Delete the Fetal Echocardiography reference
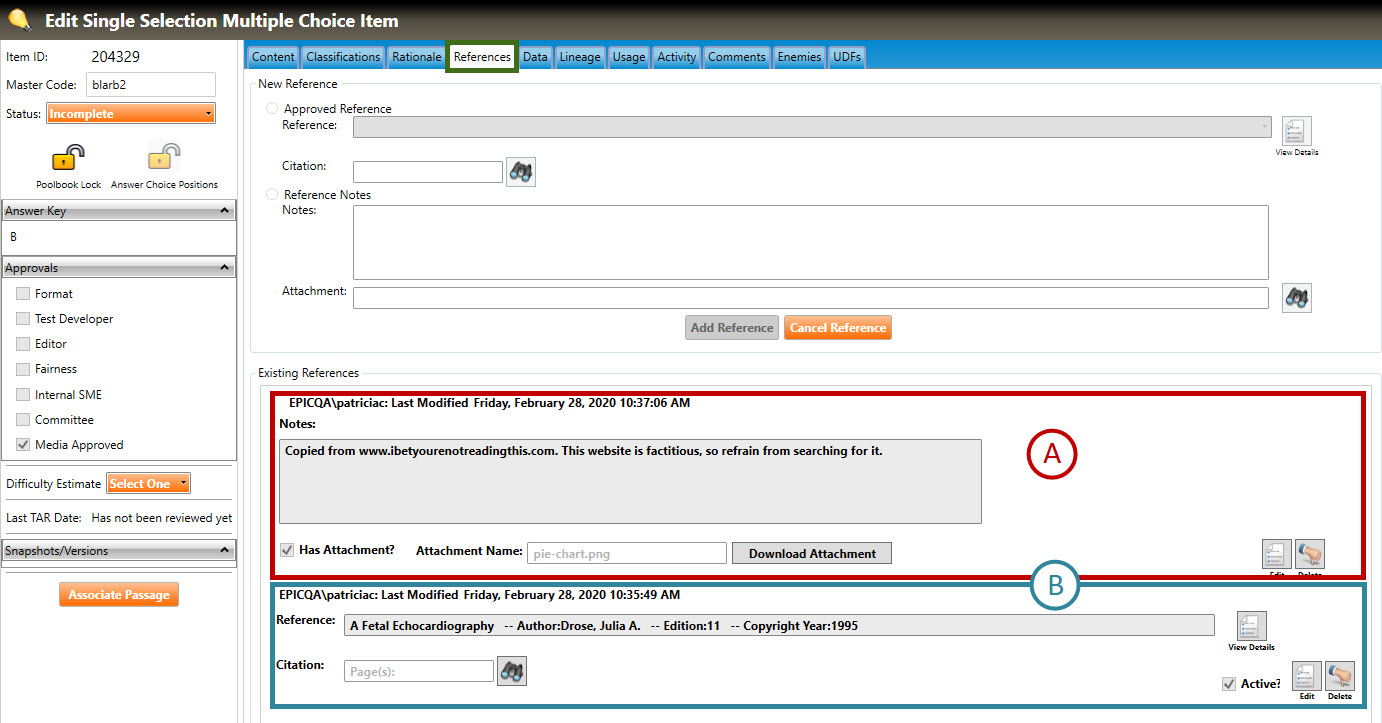The height and width of the screenshot is (723, 1382). click(1339, 675)
